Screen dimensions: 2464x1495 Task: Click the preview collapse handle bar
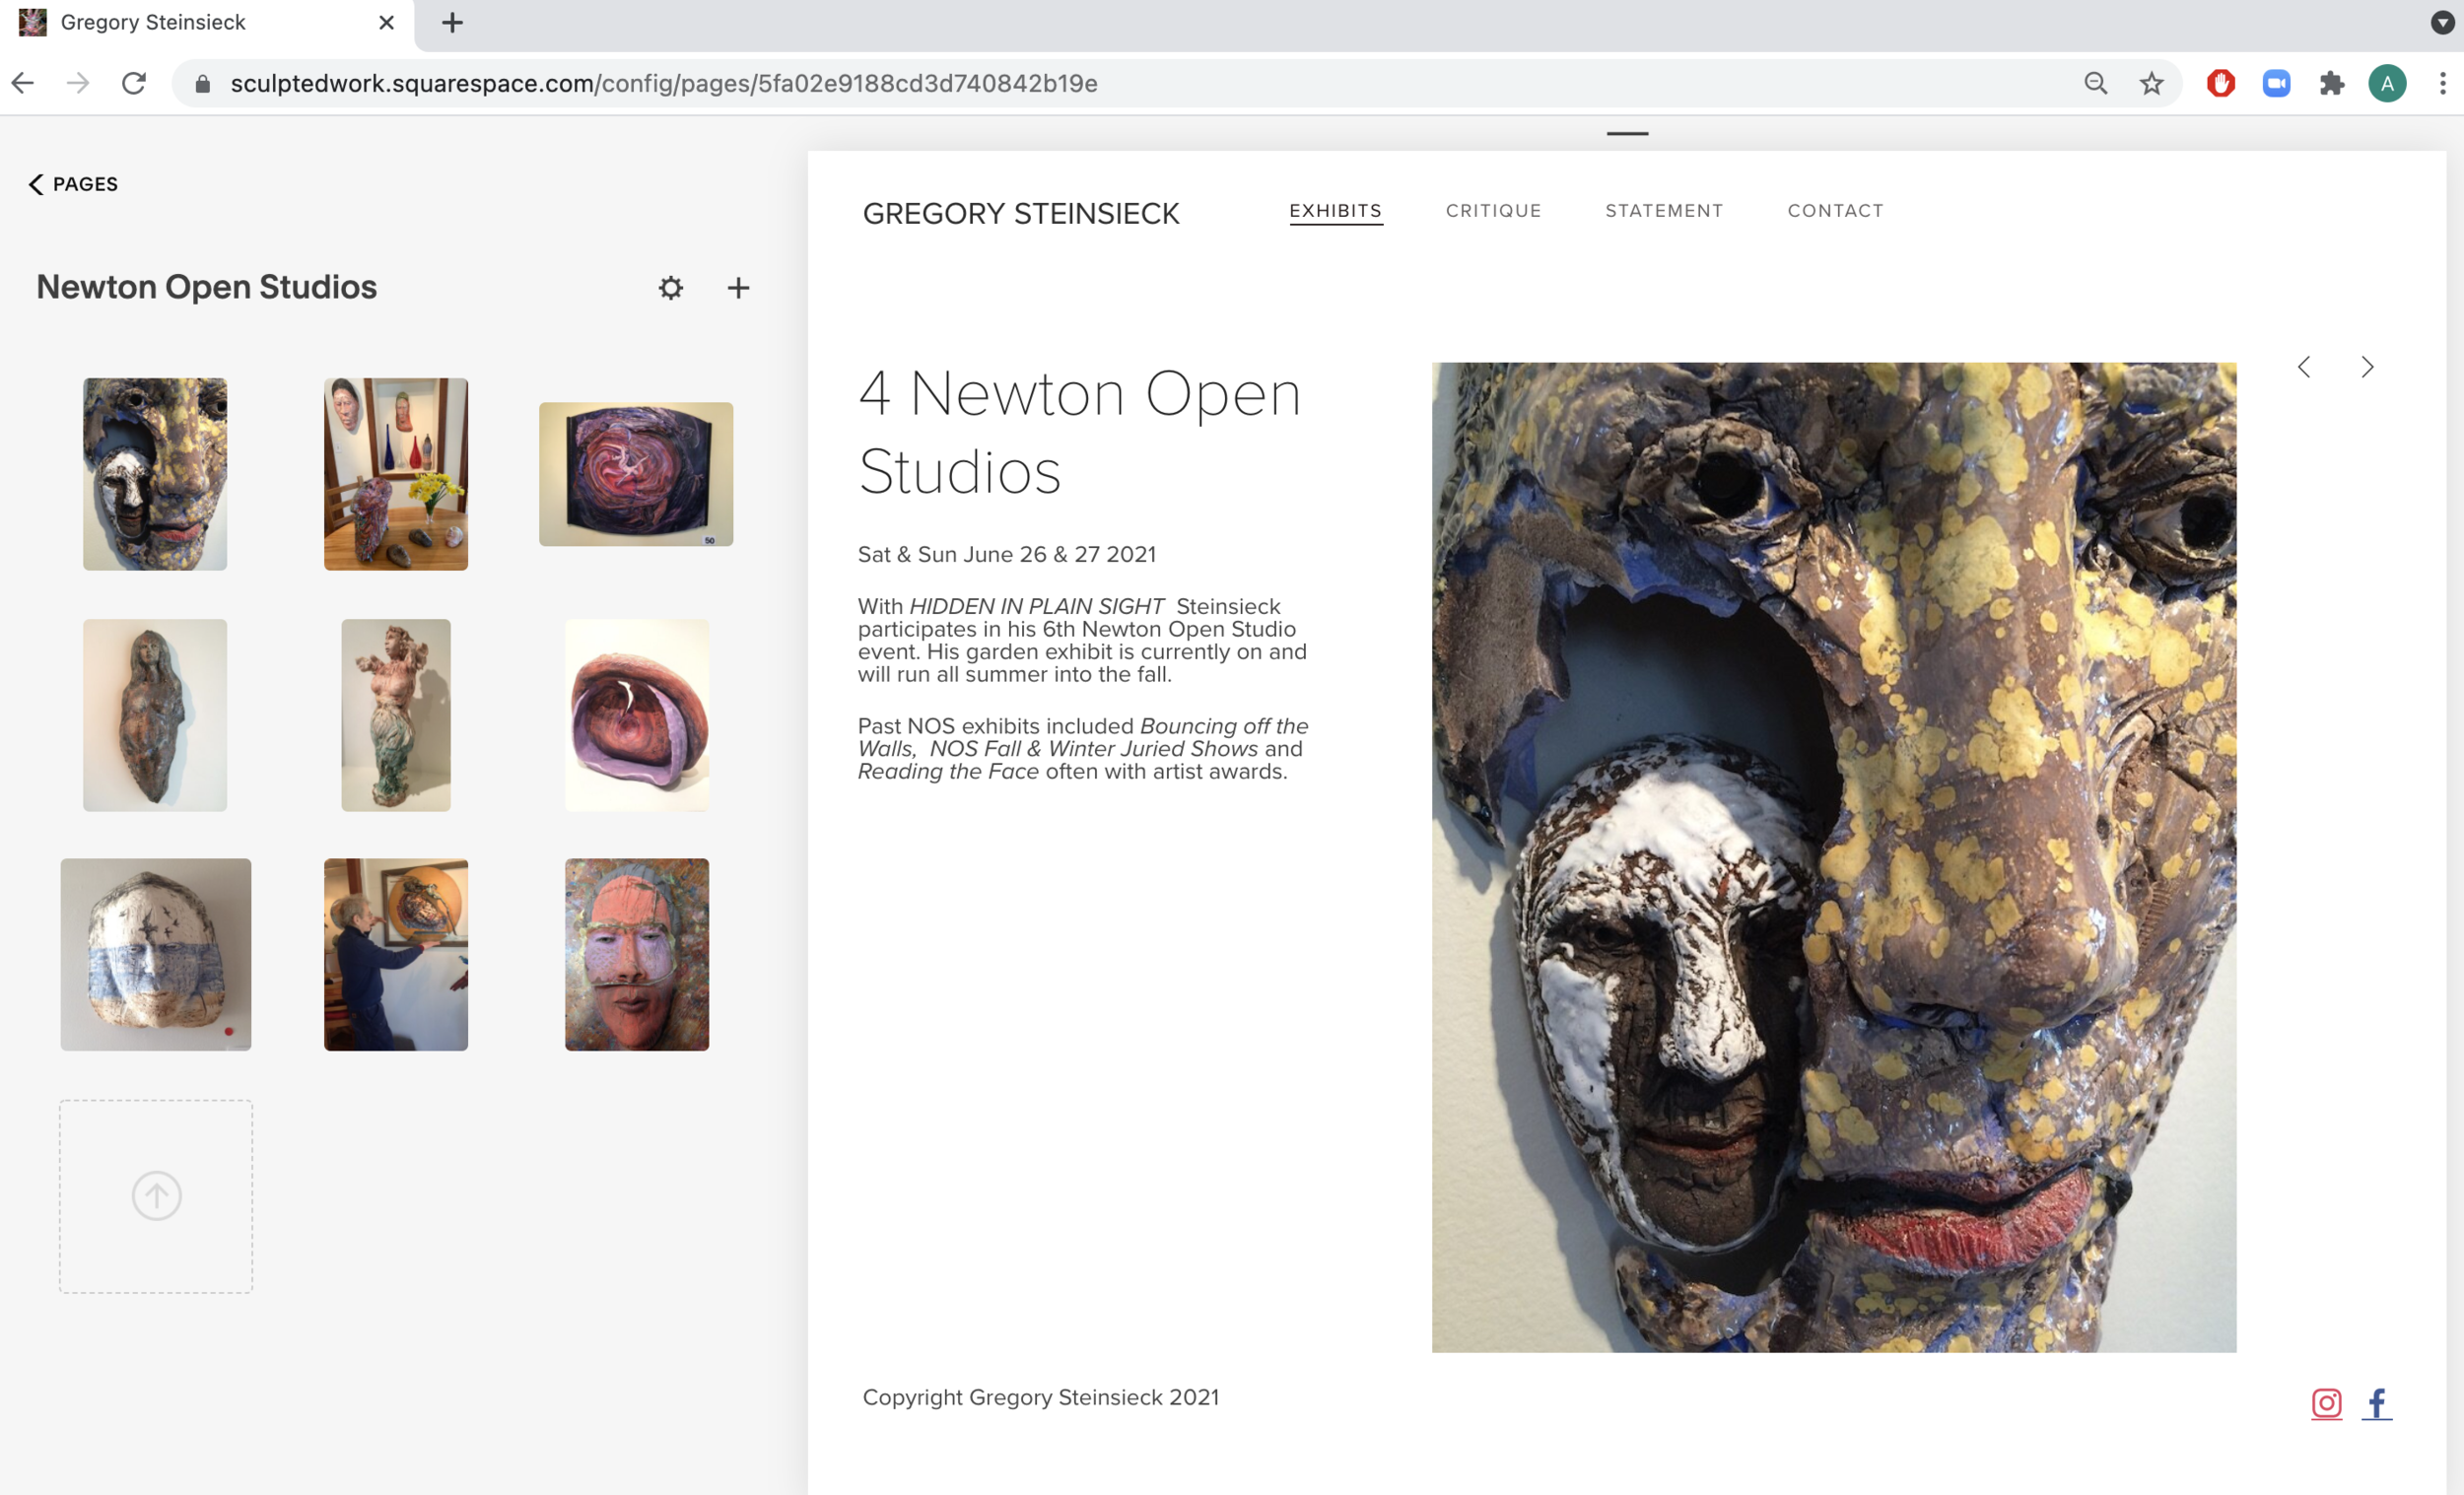(1627, 133)
